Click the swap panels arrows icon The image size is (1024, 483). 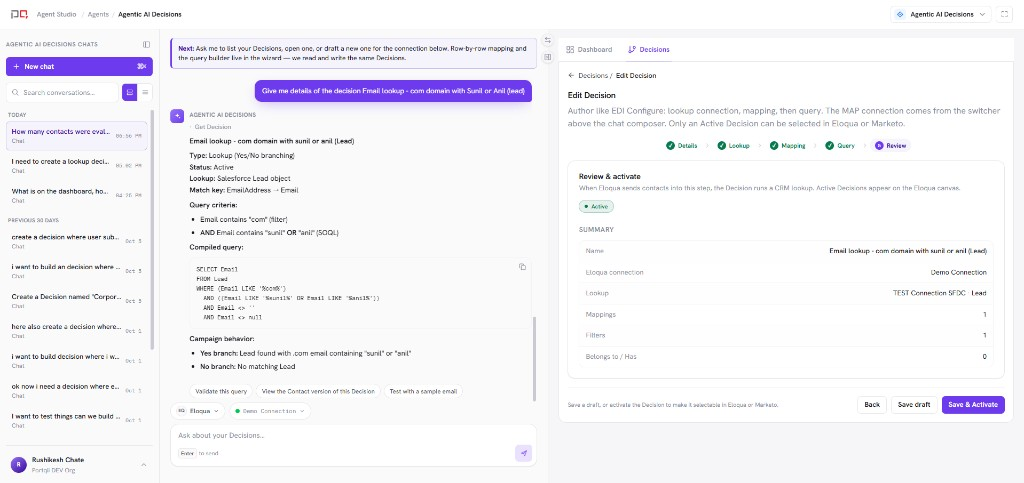pyautogui.click(x=547, y=40)
